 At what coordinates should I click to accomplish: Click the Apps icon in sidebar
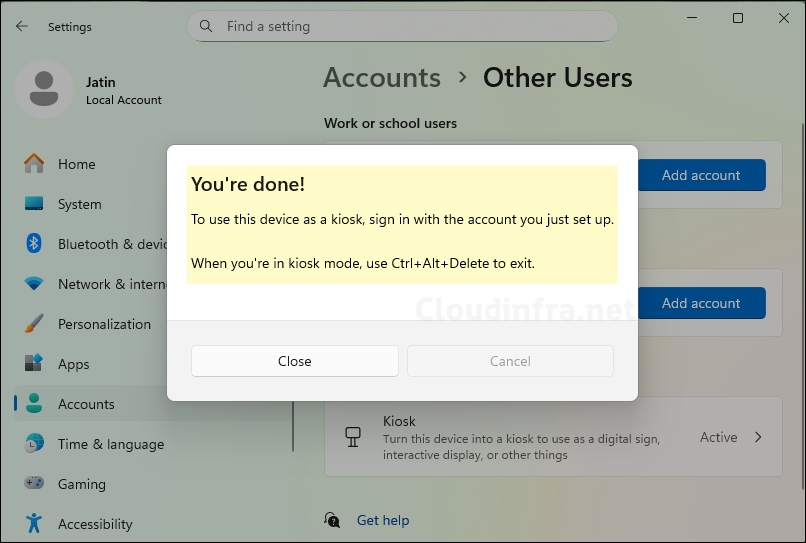(x=34, y=364)
